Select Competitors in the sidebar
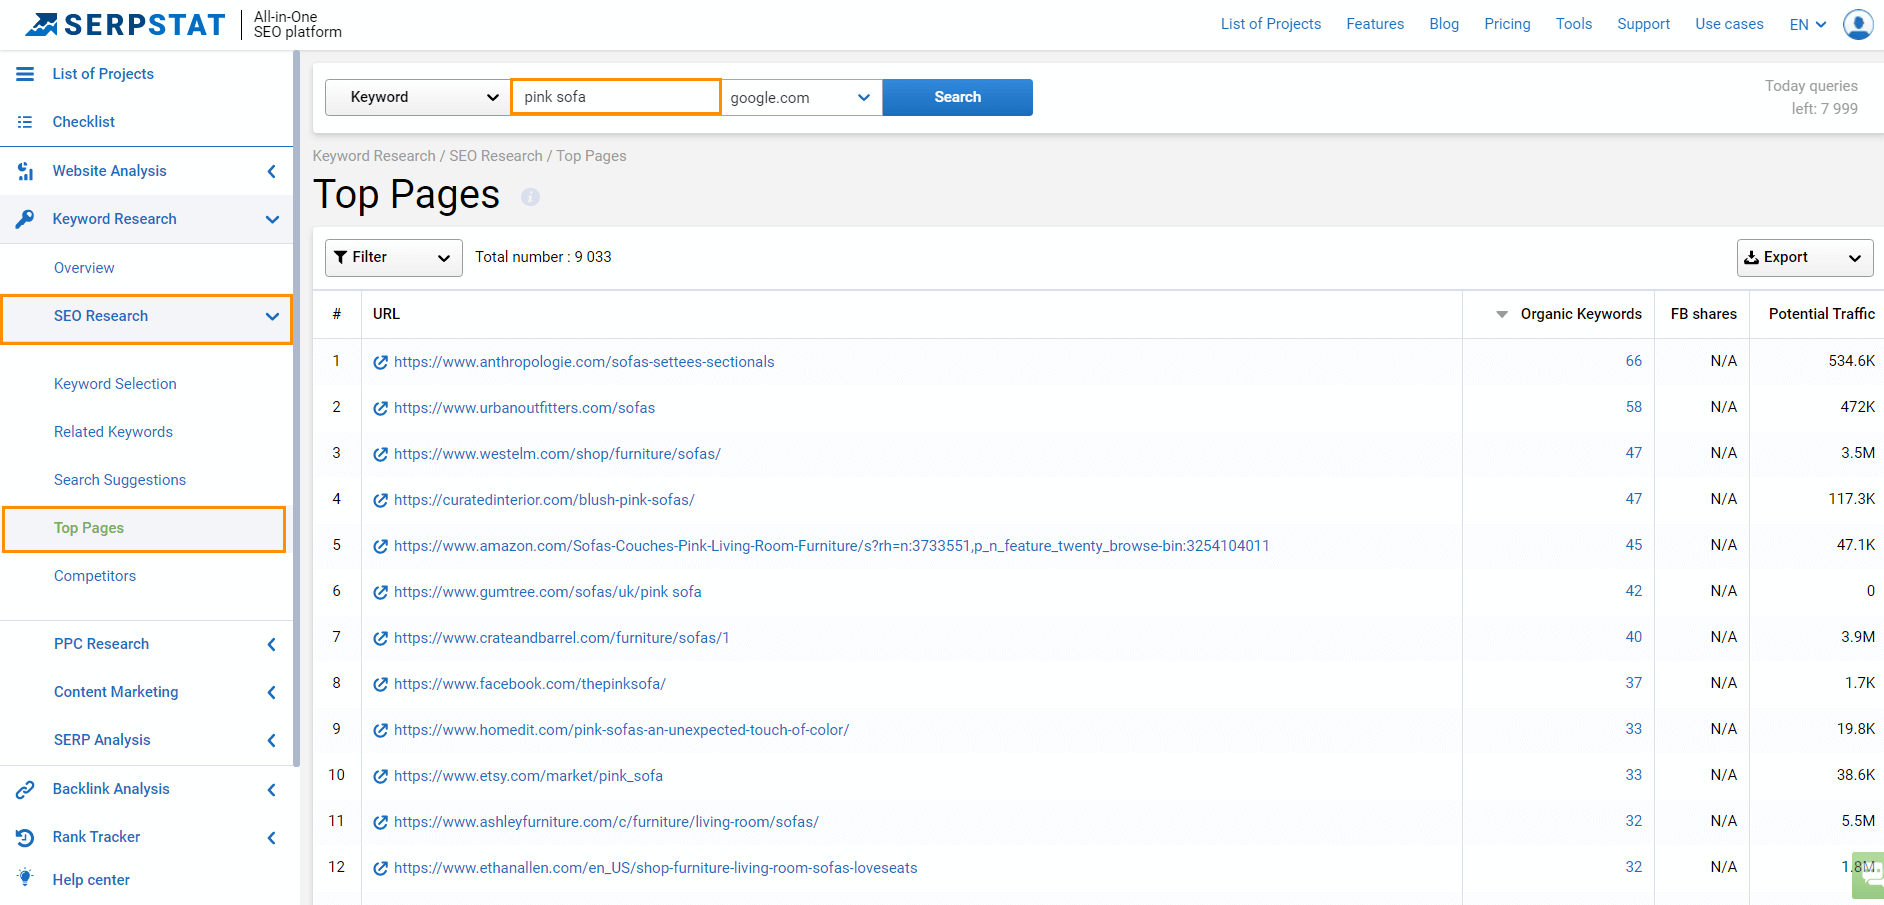Viewport: 1884px width, 905px height. (95, 576)
